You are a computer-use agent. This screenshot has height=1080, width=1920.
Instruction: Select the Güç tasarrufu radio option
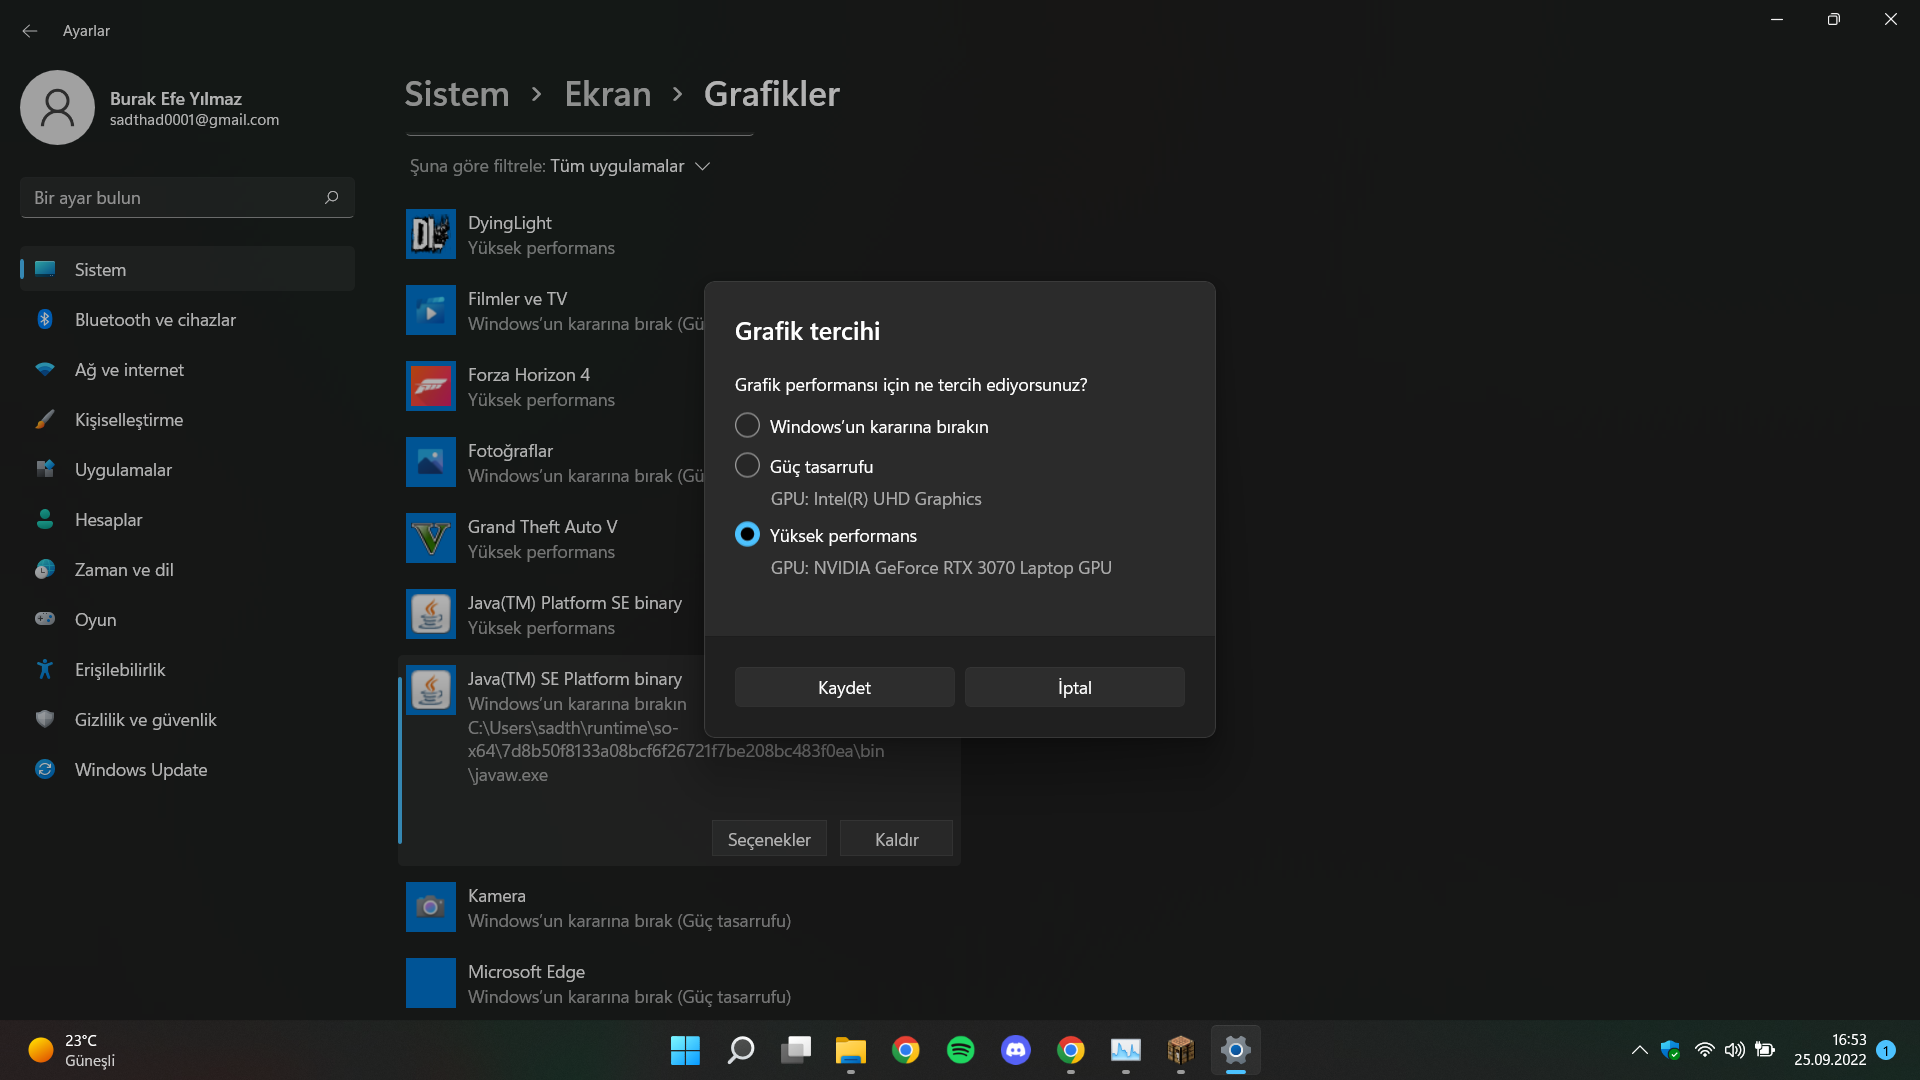tap(747, 466)
